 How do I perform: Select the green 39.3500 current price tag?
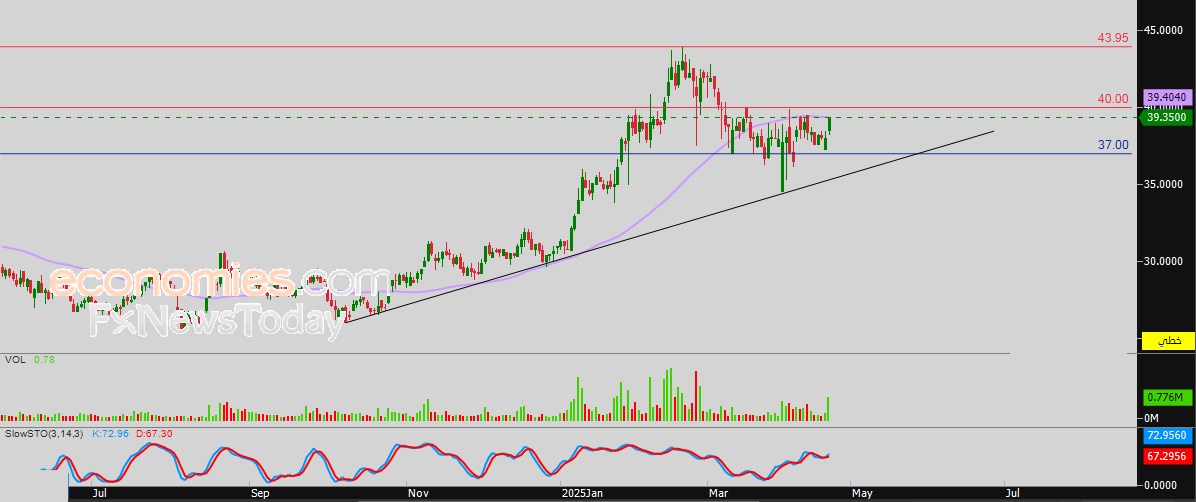(1166, 117)
